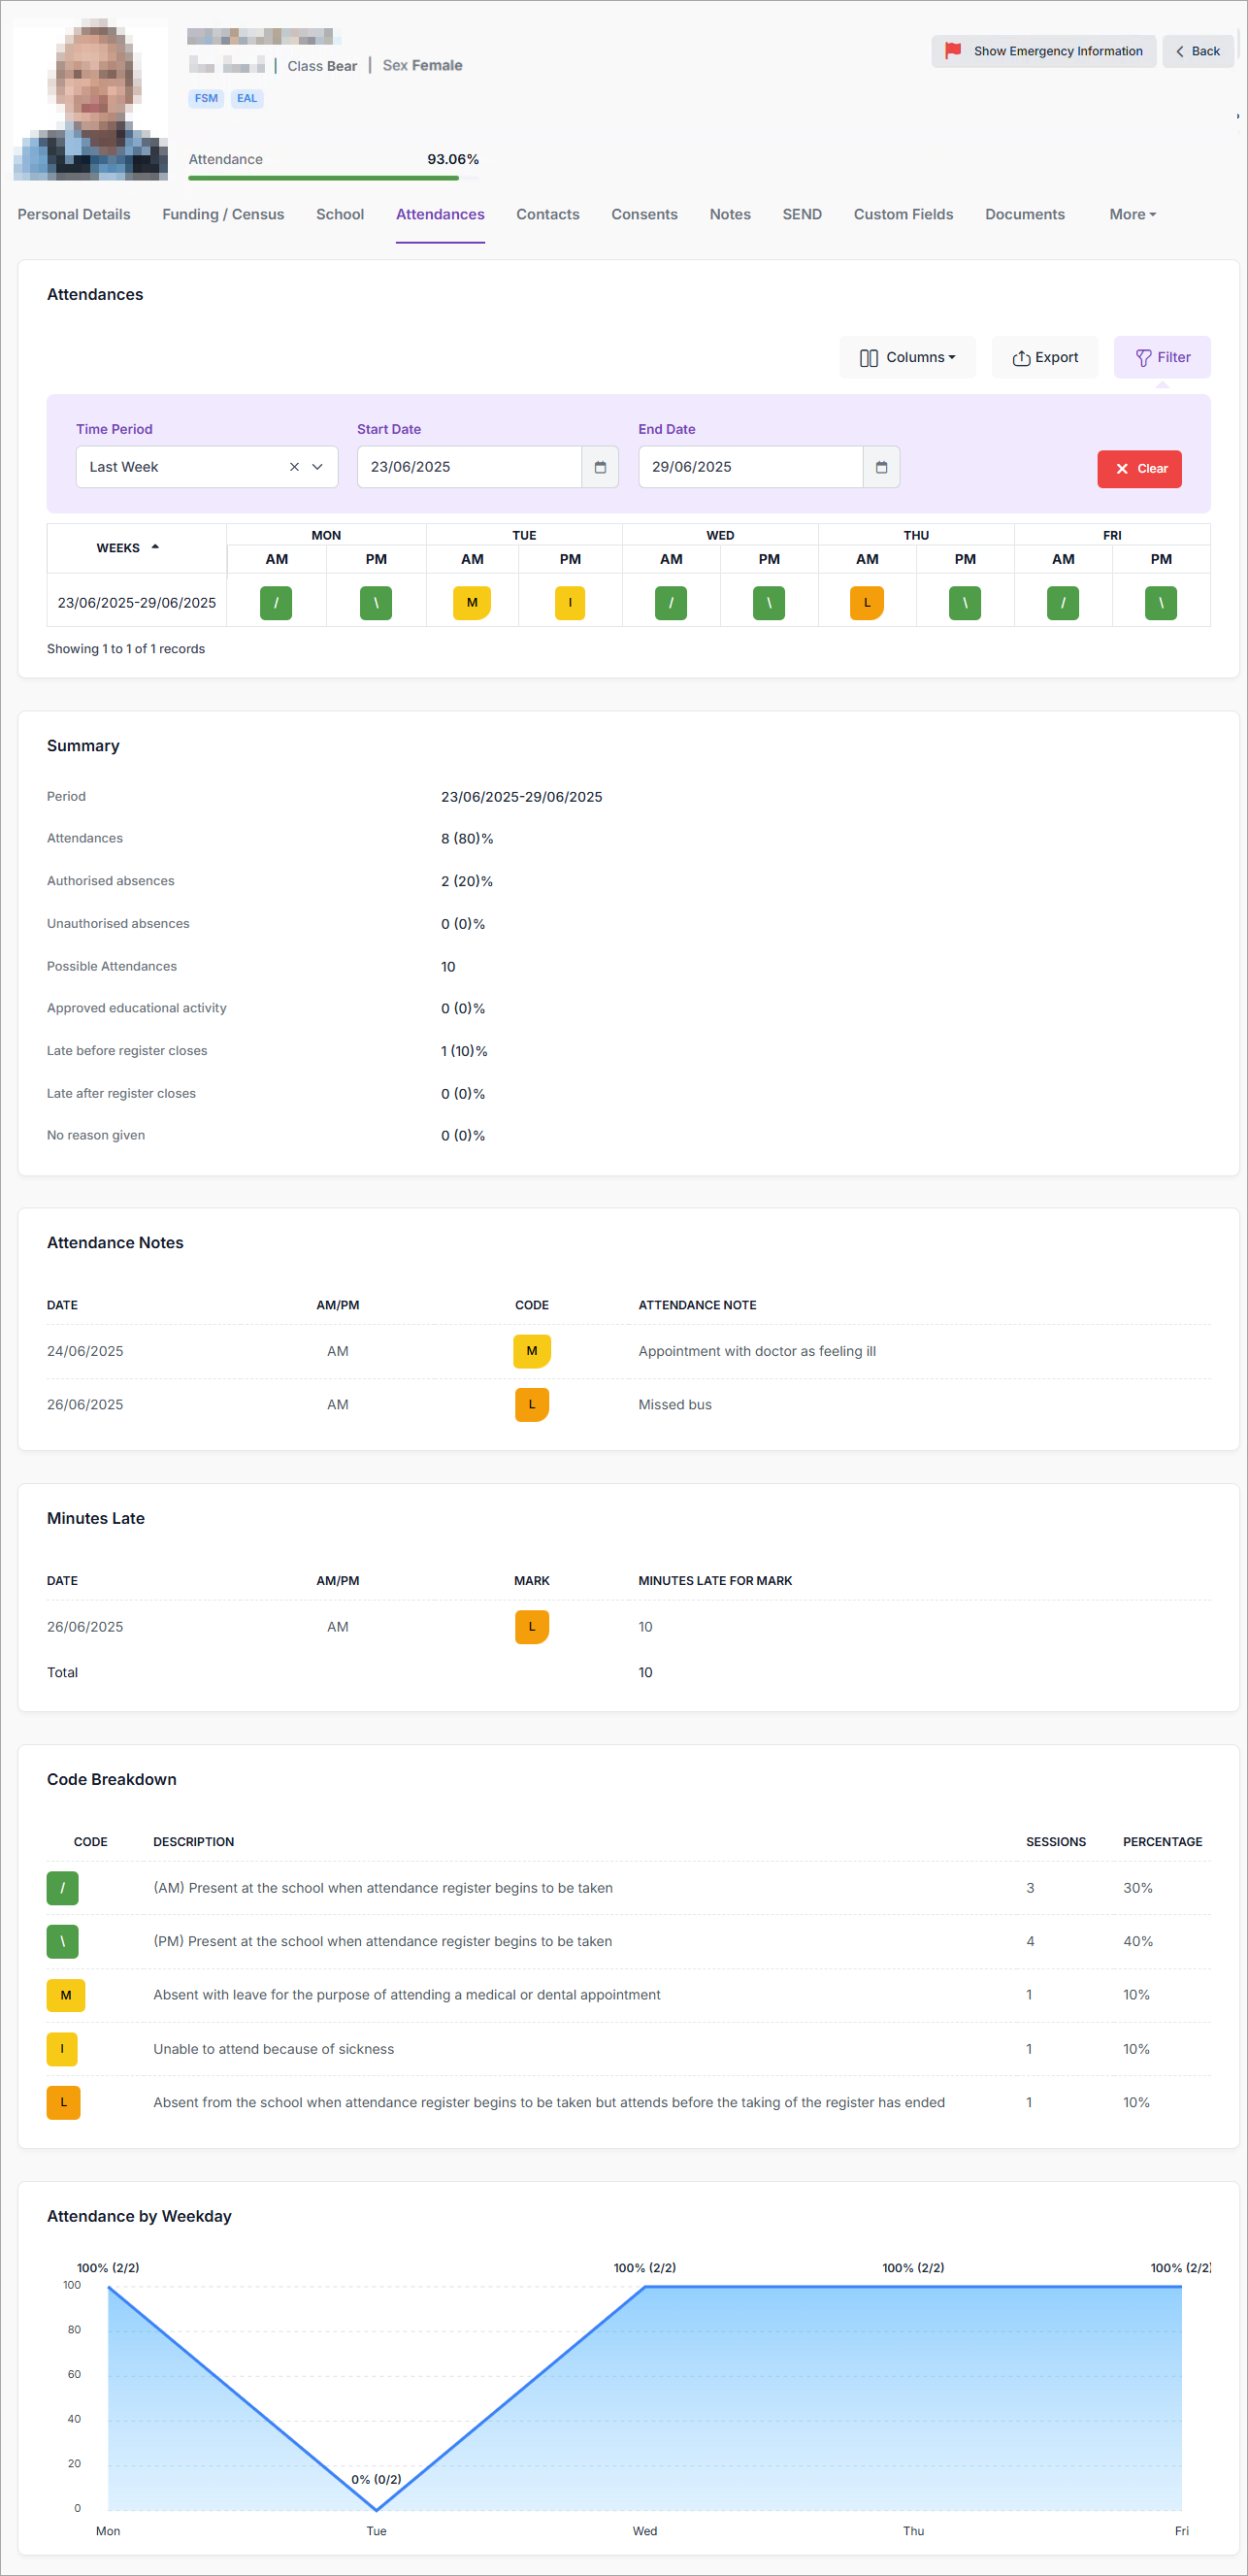
Task: Click Tuesday AM medical mark M
Action: pyautogui.click(x=472, y=603)
